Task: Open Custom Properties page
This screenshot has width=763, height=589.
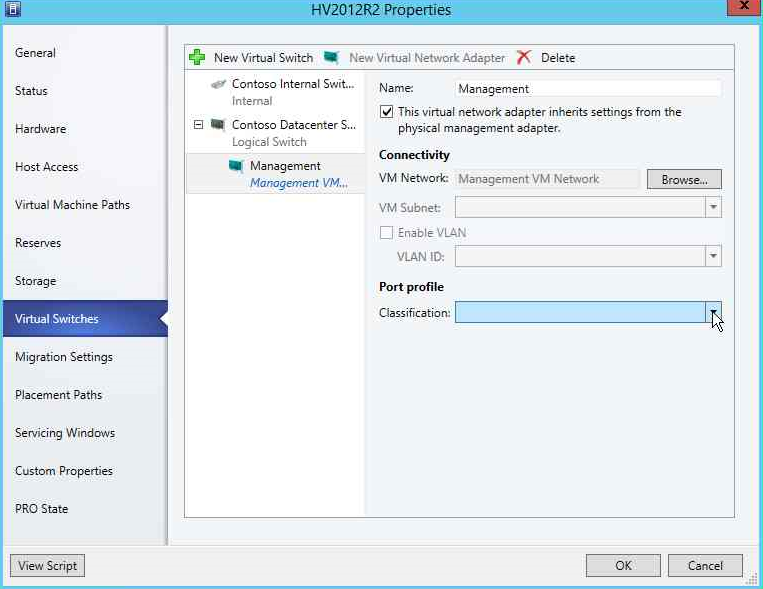Action: click(64, 471)
